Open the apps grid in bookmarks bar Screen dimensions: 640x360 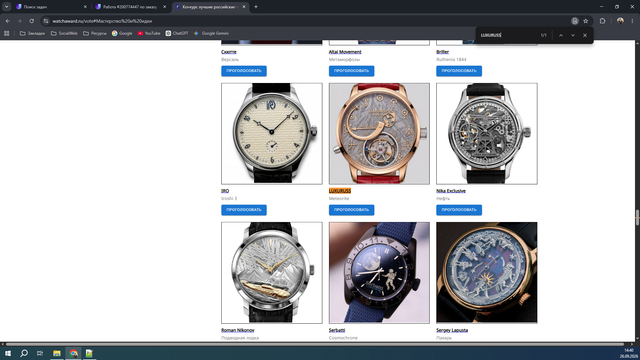[7, 33]
